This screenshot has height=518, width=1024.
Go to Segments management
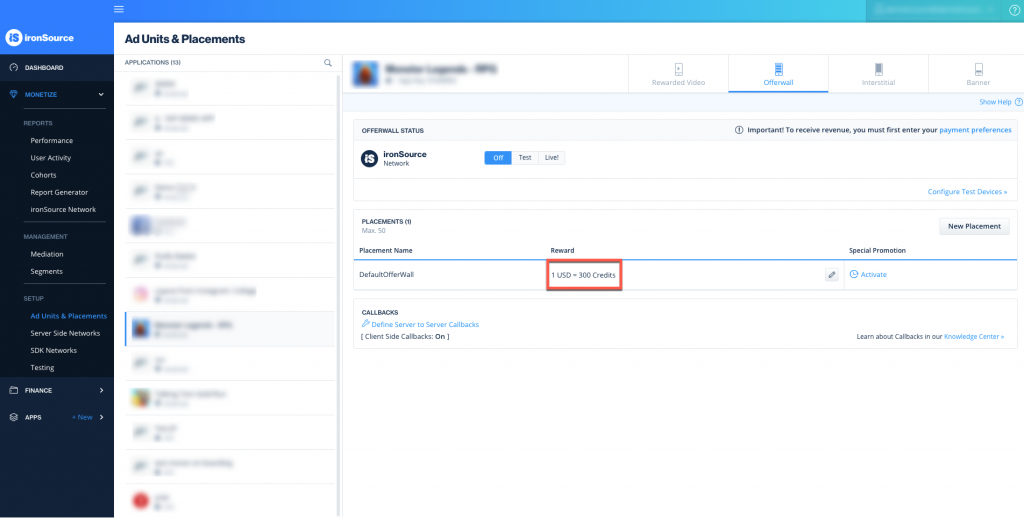[x=46, y=271]
